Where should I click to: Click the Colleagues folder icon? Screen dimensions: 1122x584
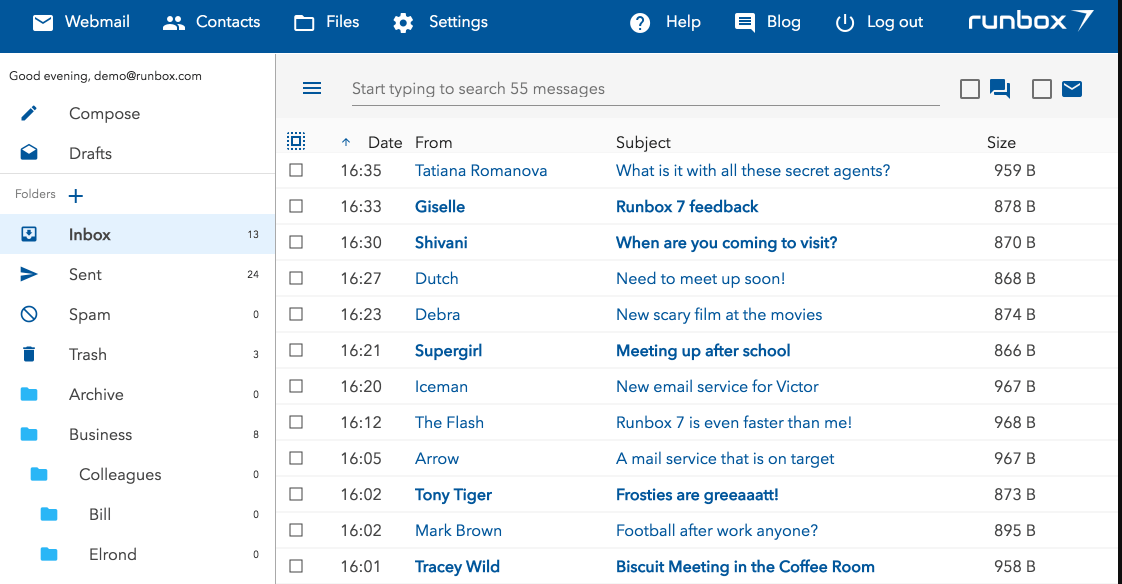[39, 474]
